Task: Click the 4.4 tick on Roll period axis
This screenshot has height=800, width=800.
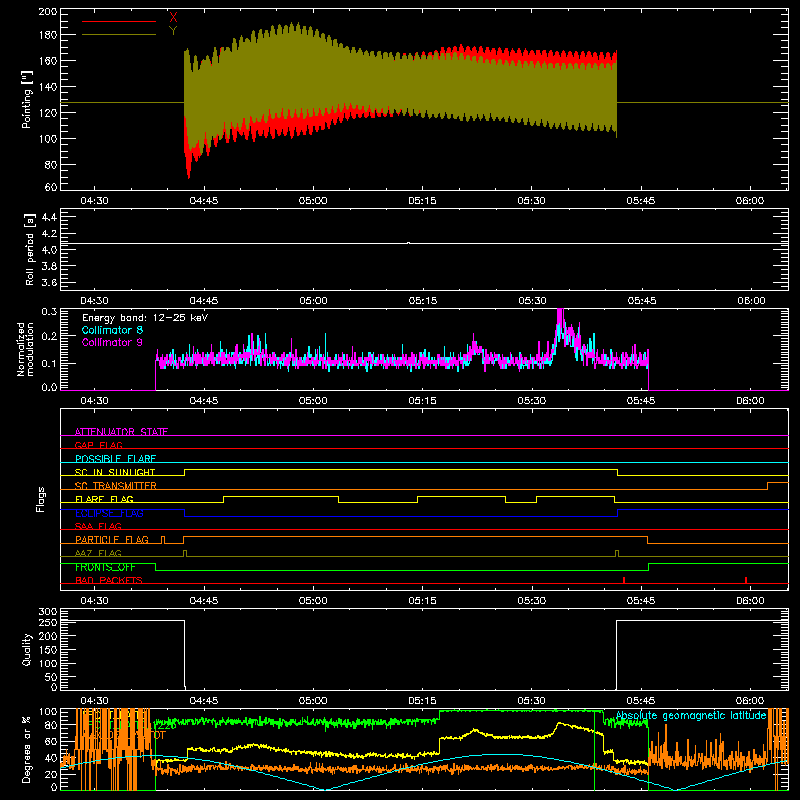Action: [49, 217]
